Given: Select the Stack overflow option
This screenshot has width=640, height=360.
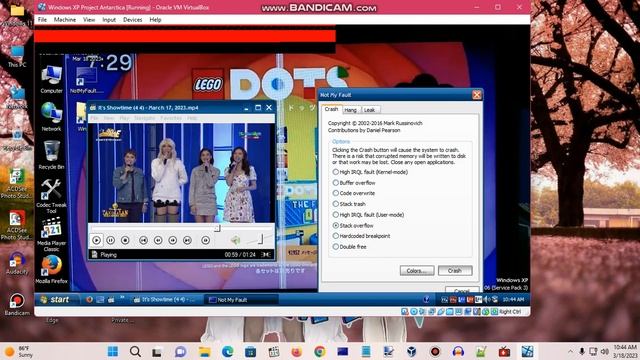Looking at the screenshot, I should coord(336,225).
